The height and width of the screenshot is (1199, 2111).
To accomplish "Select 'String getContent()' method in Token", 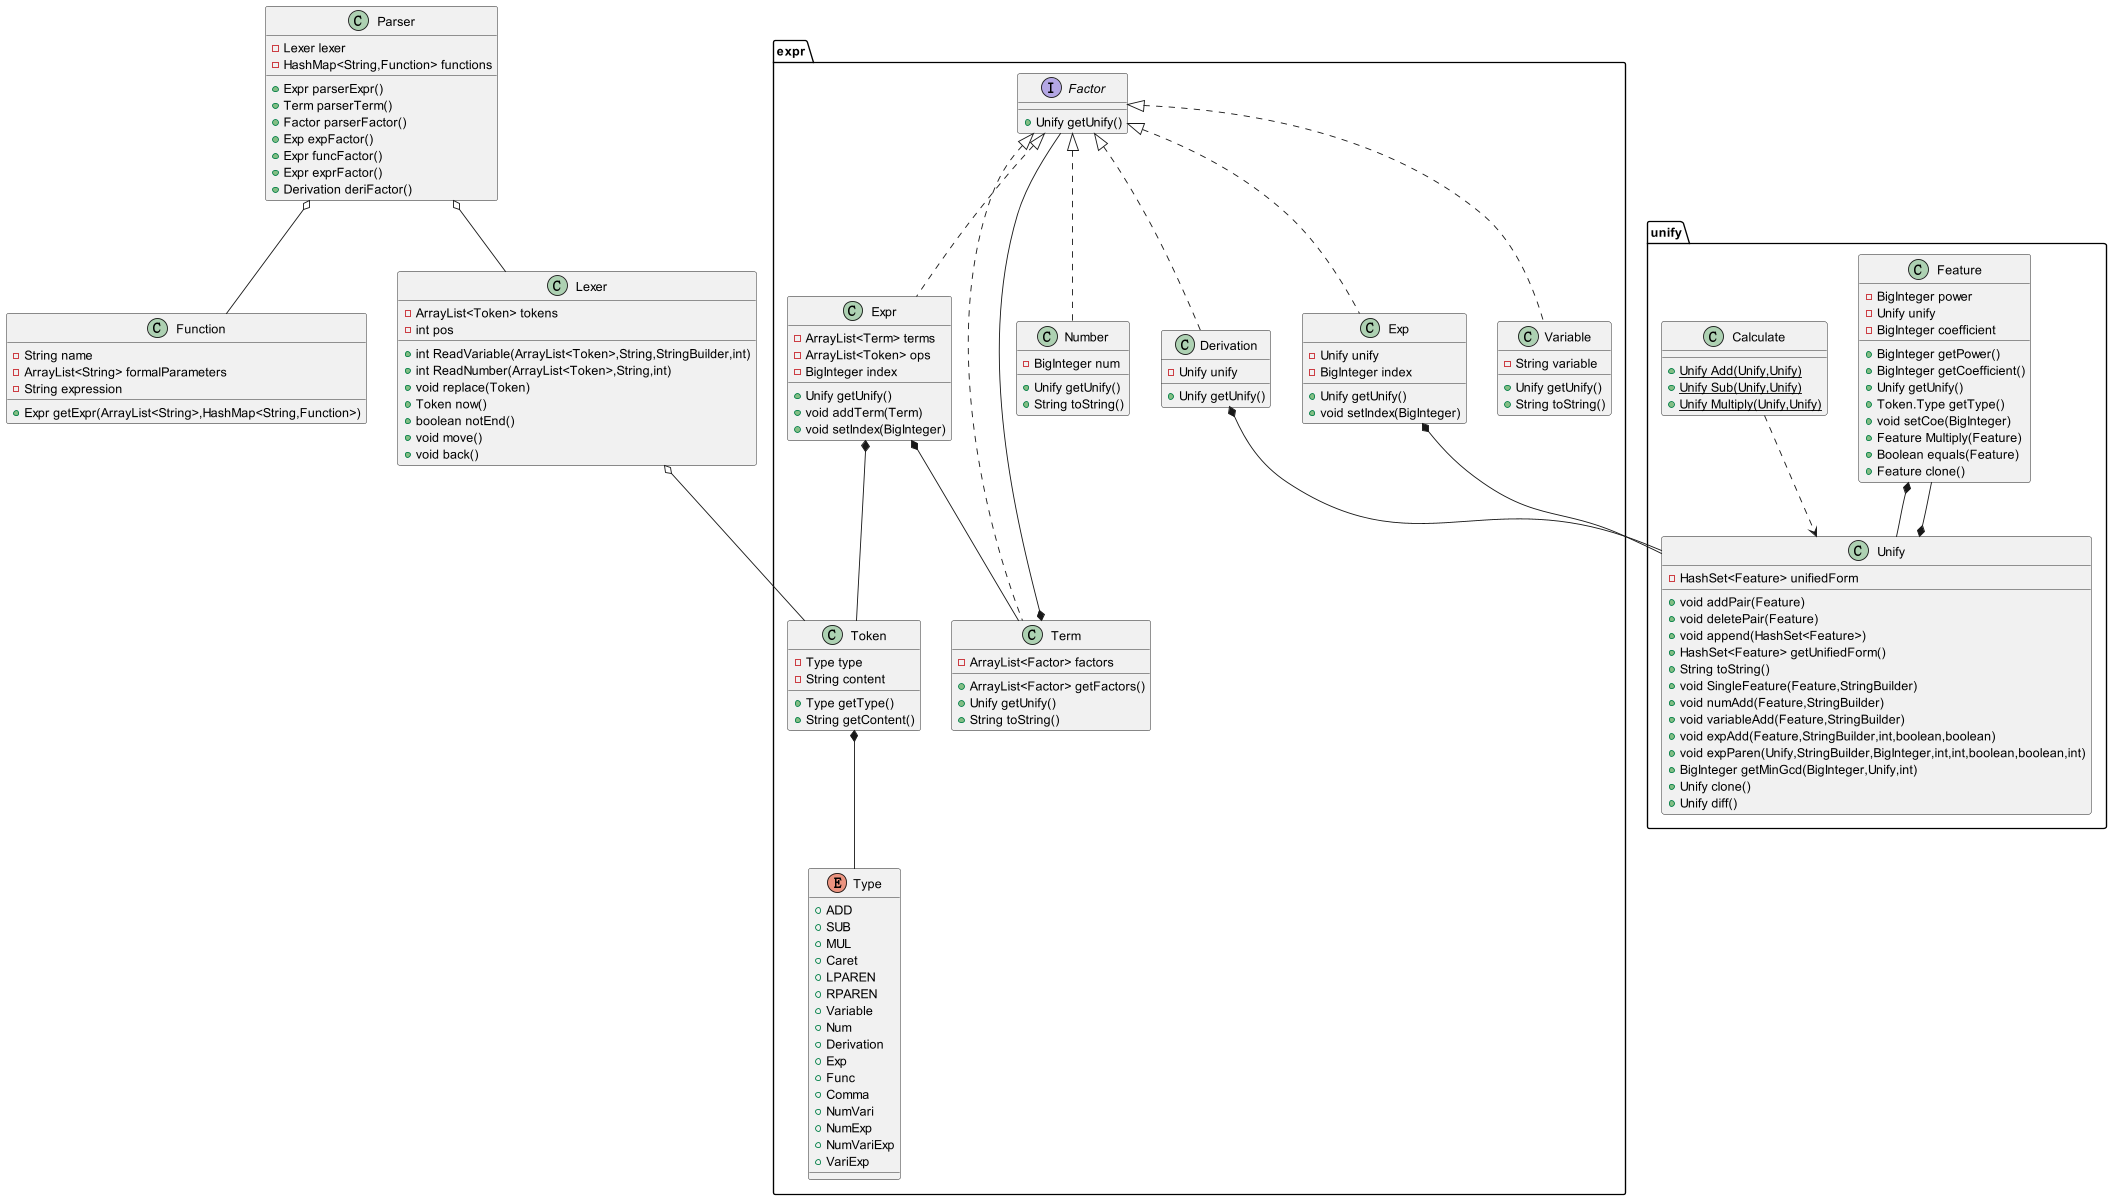I will [860, 720].
